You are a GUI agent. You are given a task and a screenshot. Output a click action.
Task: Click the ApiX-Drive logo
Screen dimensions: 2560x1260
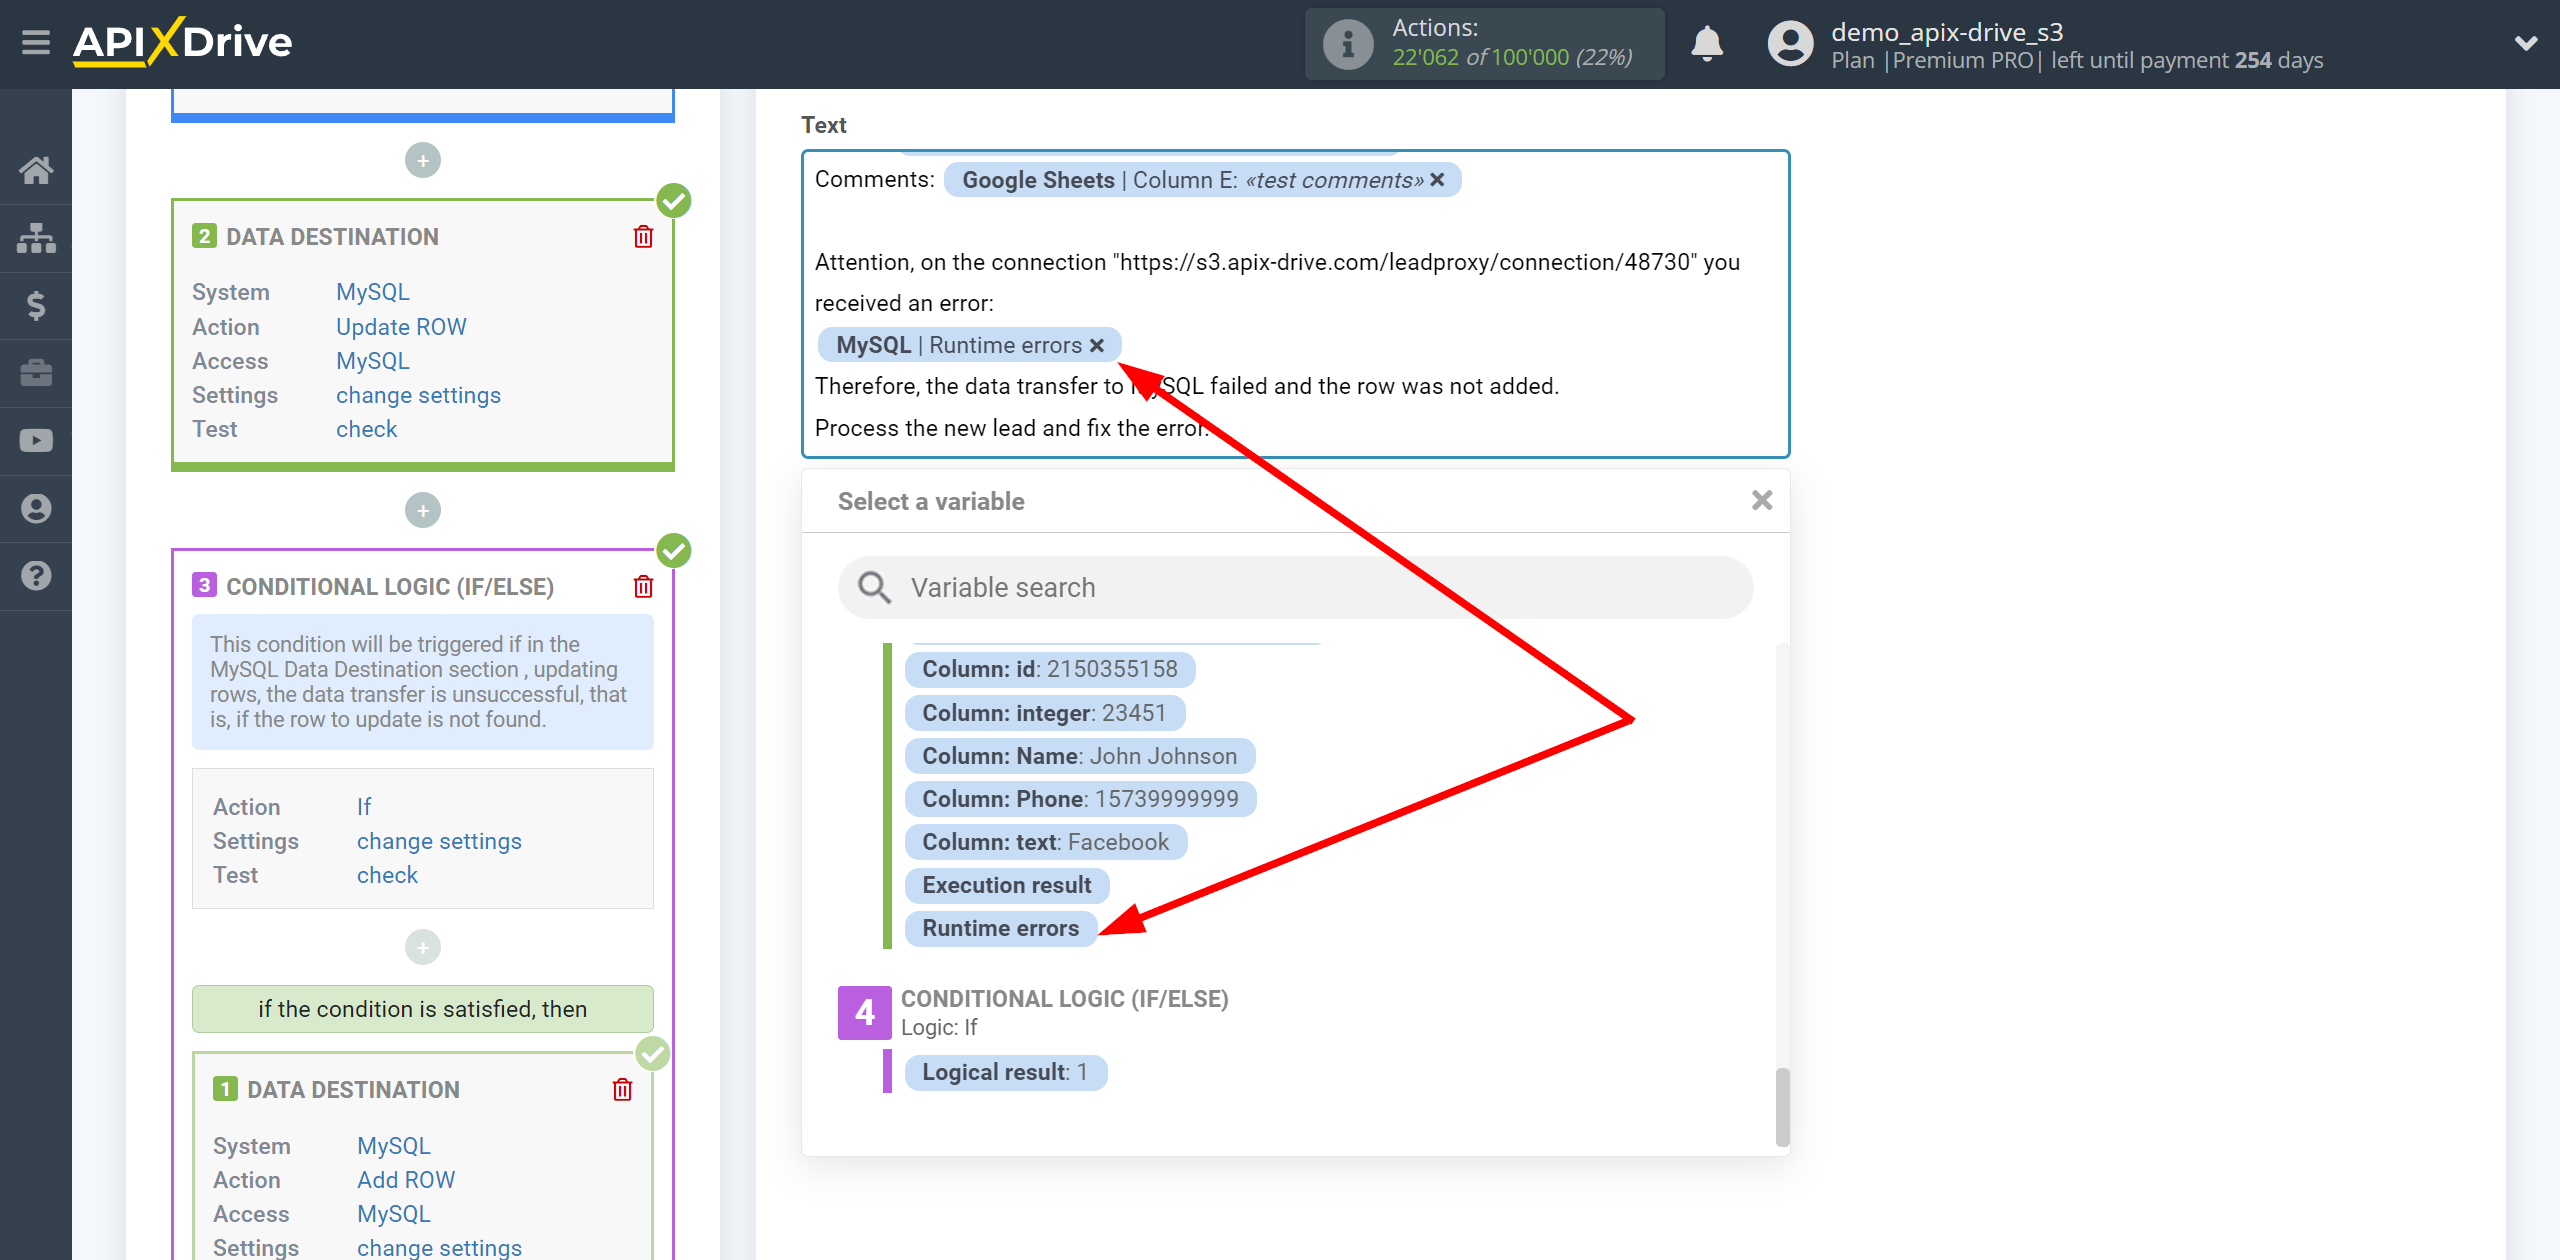pyautogui.click(x=182, y=42)
